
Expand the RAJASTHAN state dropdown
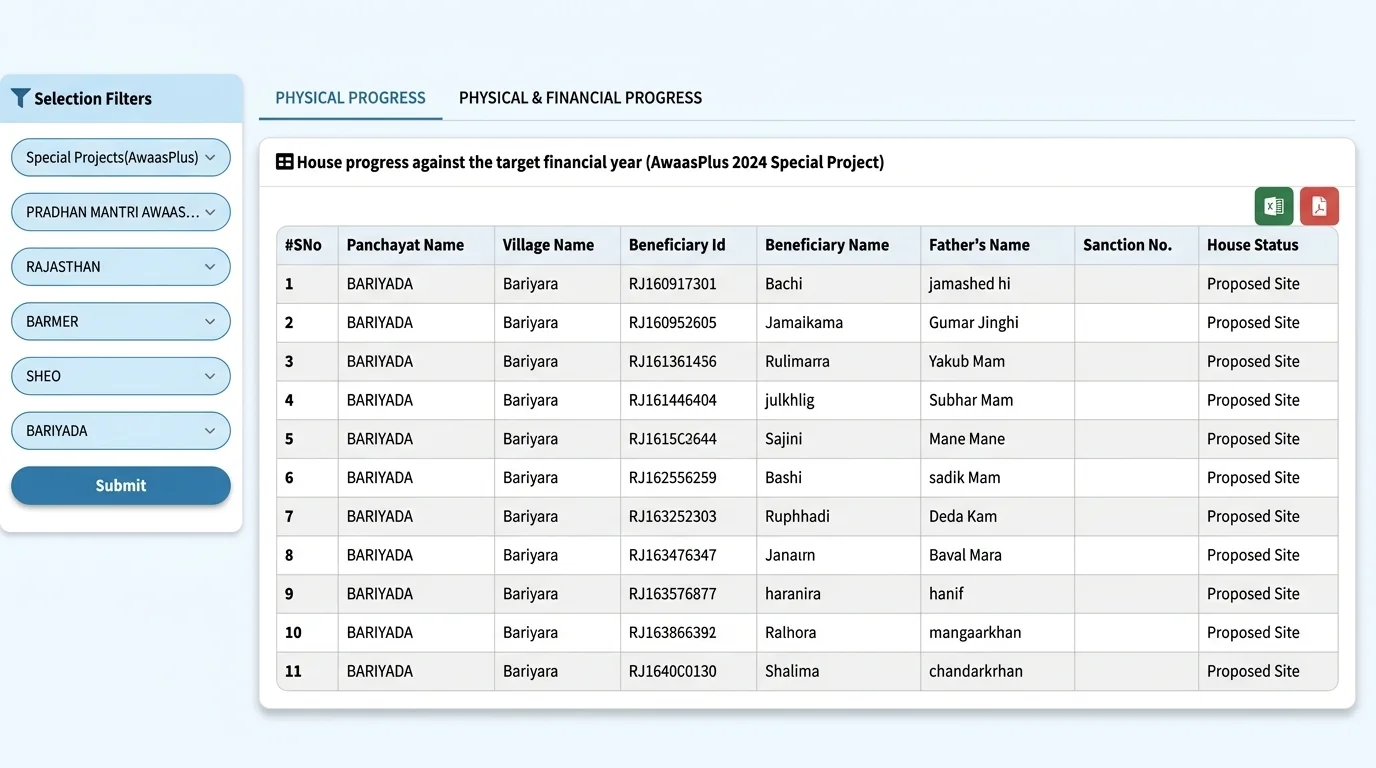121,267
